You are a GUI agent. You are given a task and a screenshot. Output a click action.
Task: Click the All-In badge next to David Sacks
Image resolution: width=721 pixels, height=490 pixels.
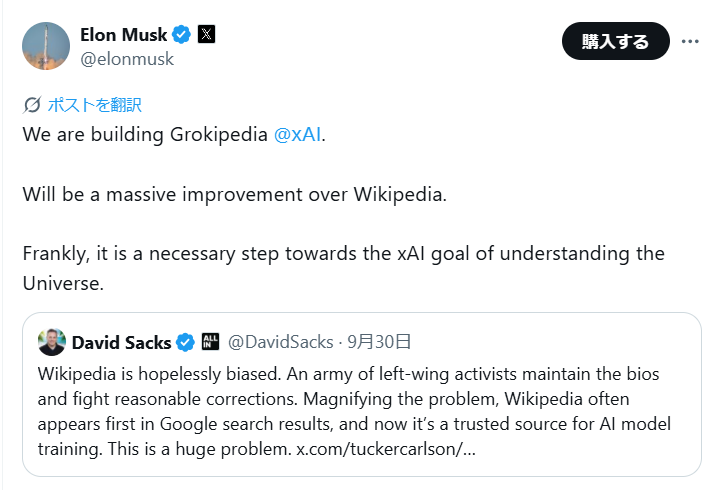(x=210, y=343)
